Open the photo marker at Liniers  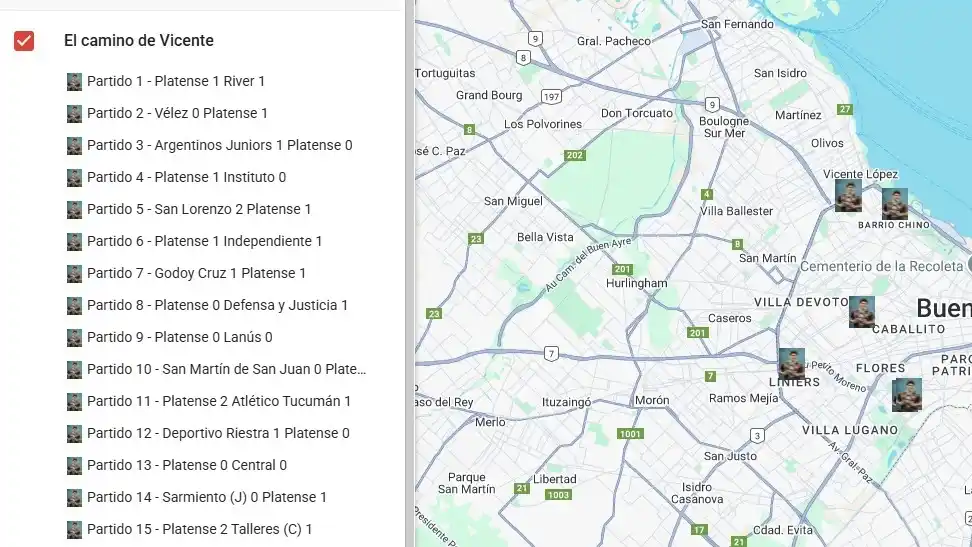pyautogui.click(x=791, y=363)
